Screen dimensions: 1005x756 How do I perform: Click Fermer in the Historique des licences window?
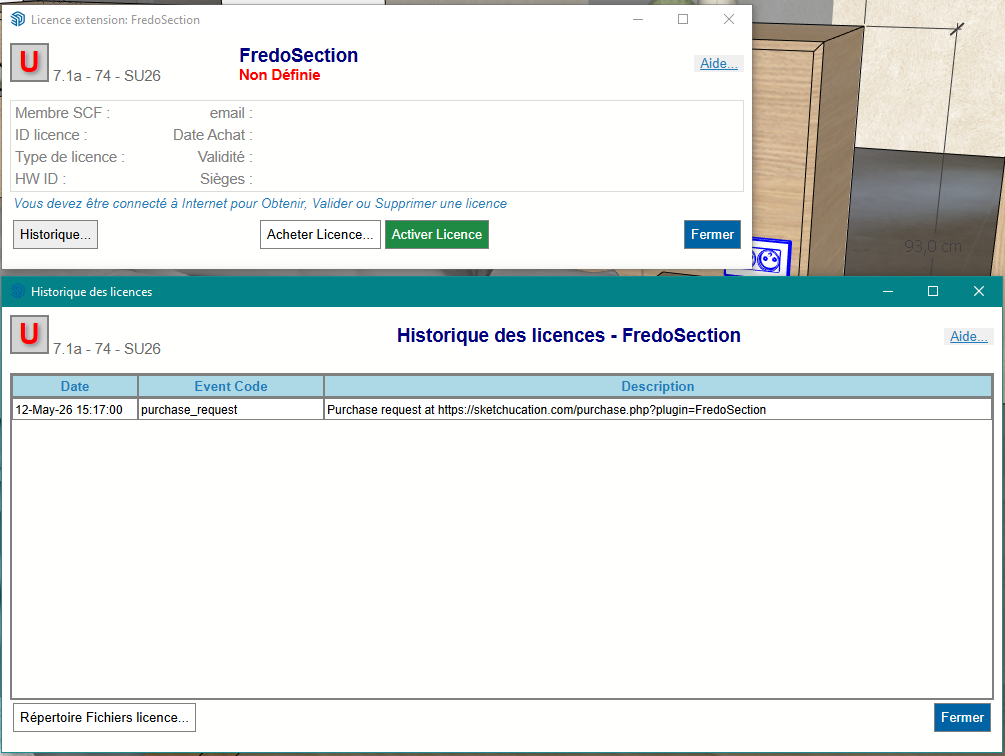[962, 718]
